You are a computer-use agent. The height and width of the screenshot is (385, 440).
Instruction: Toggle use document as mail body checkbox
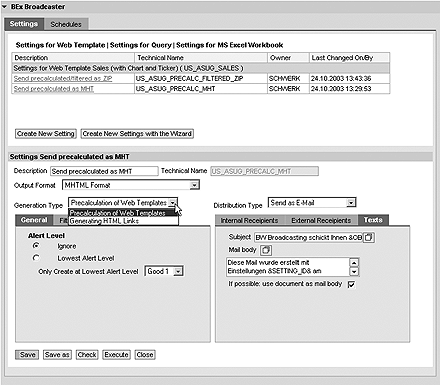pyautogui.click(x=351, y=284)
